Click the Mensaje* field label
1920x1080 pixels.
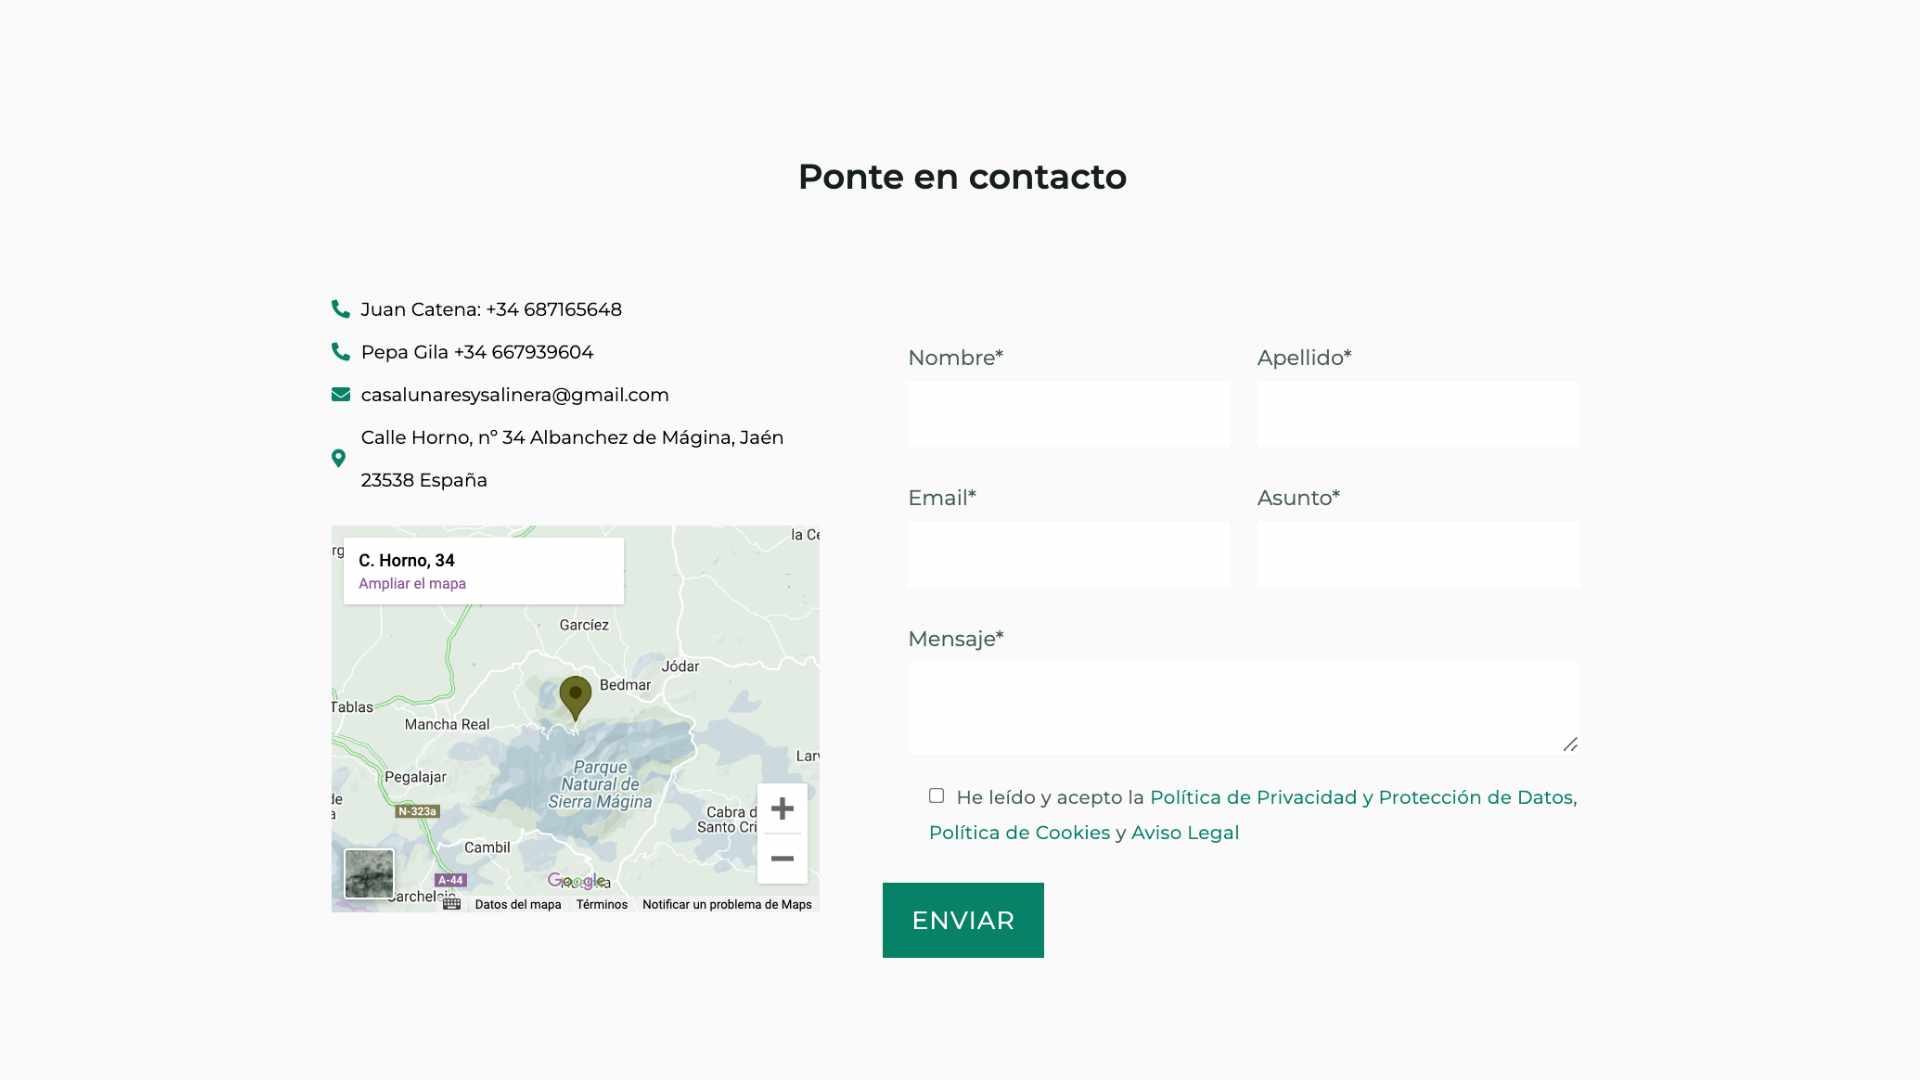click(955, 639)
